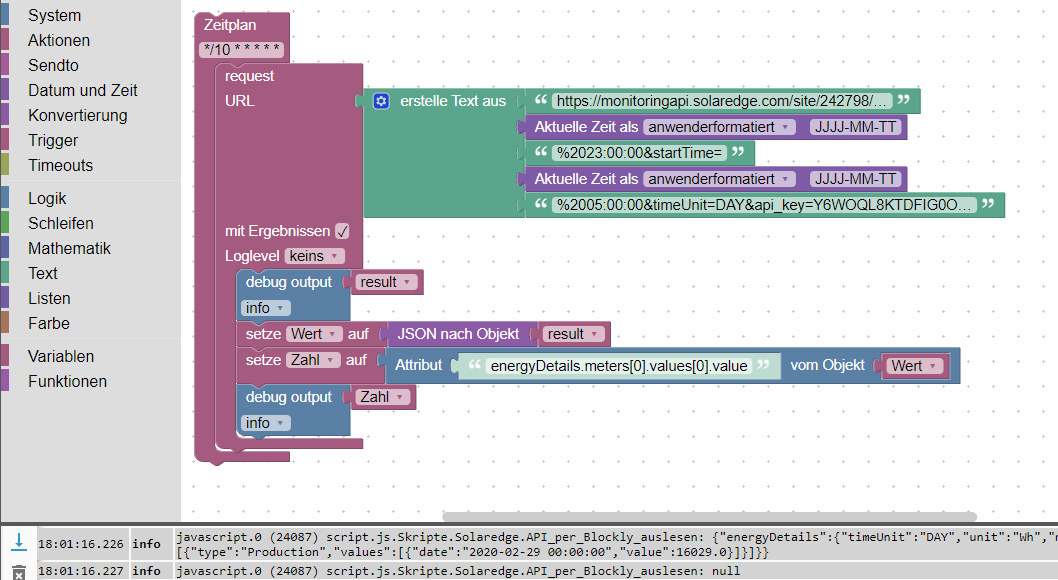
Task: Open the Mathematik toolbox category
Action: pos(69,248)
